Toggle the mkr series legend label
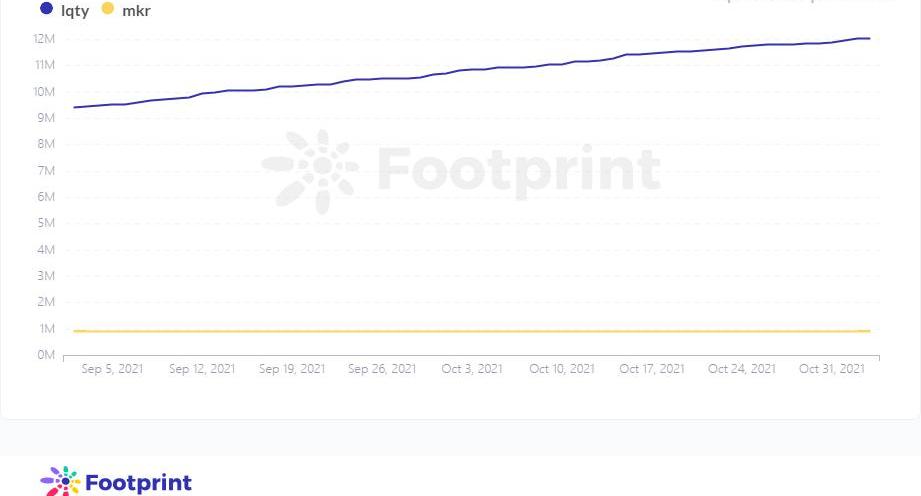Screen dimensions: 921x496 point(136,11)
